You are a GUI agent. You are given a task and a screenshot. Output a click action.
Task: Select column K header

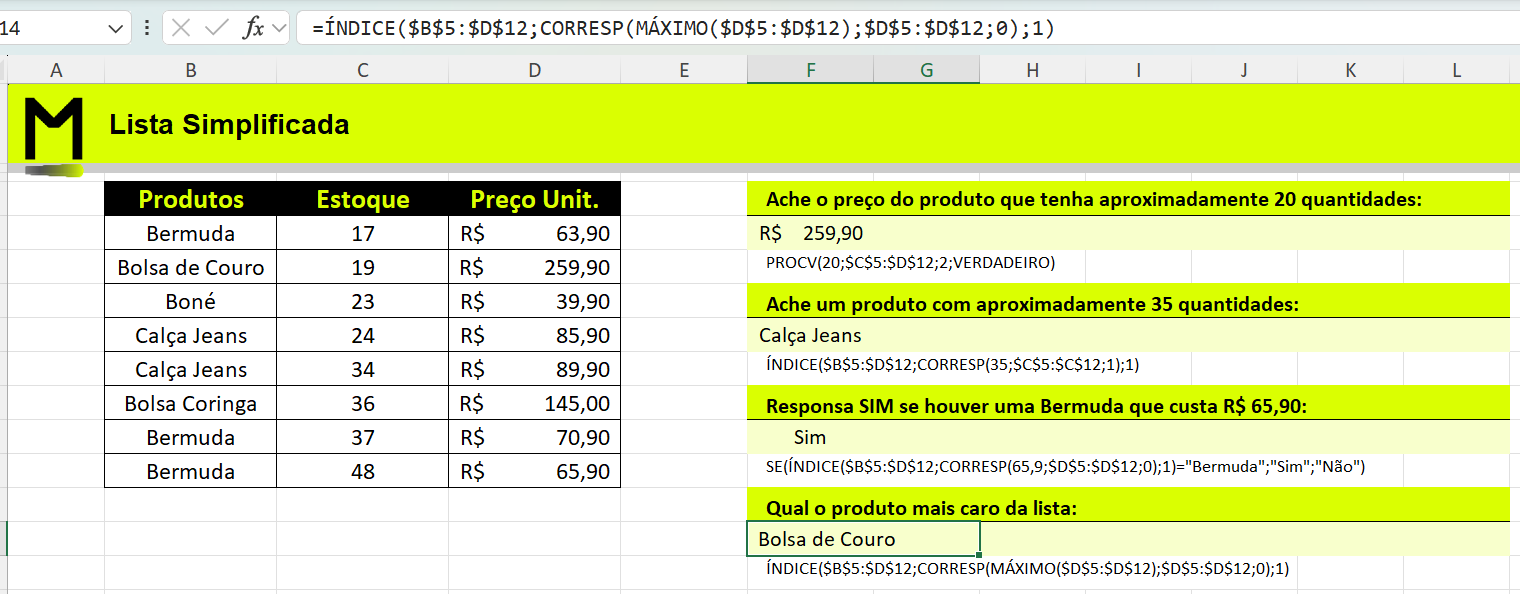coord(1350,70)
